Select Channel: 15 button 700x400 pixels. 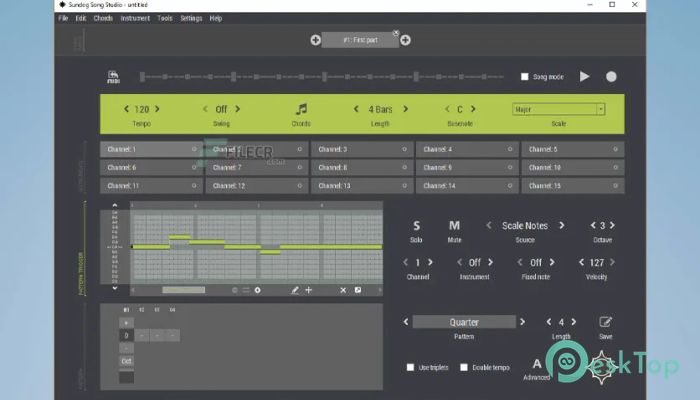click(573, 186)
